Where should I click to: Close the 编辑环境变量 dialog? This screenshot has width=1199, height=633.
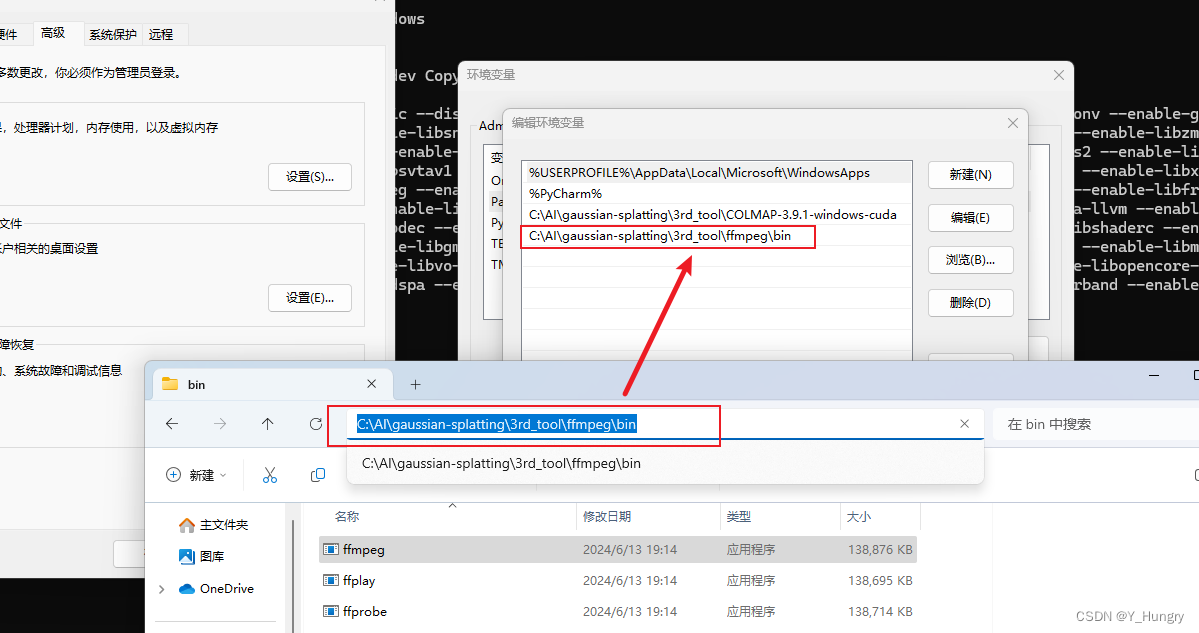(x=1012, y=123)
